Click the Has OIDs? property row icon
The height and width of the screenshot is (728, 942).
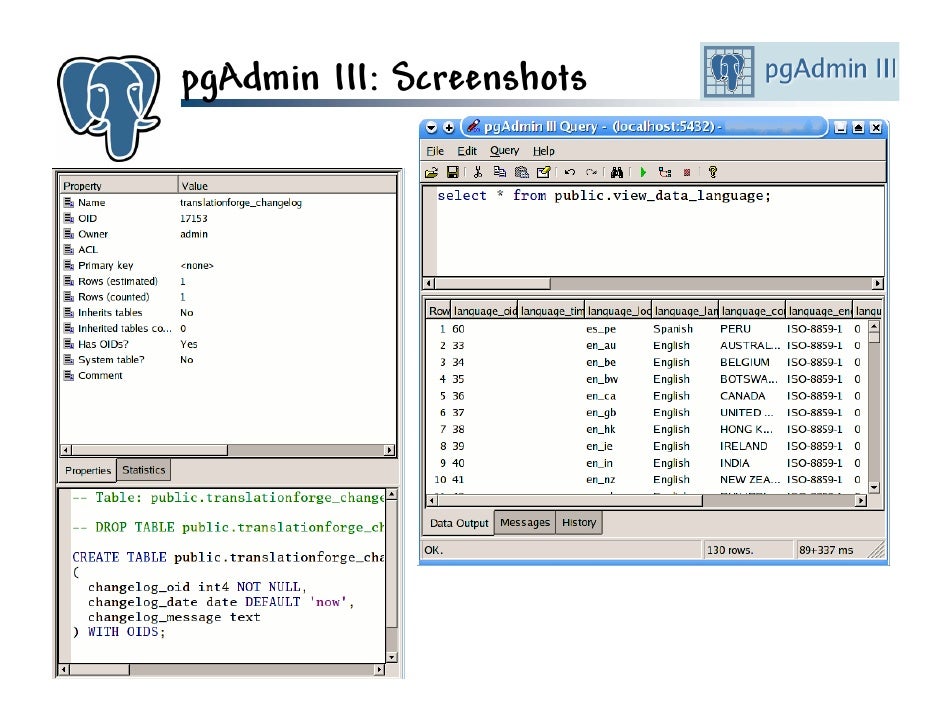[69, 344]
